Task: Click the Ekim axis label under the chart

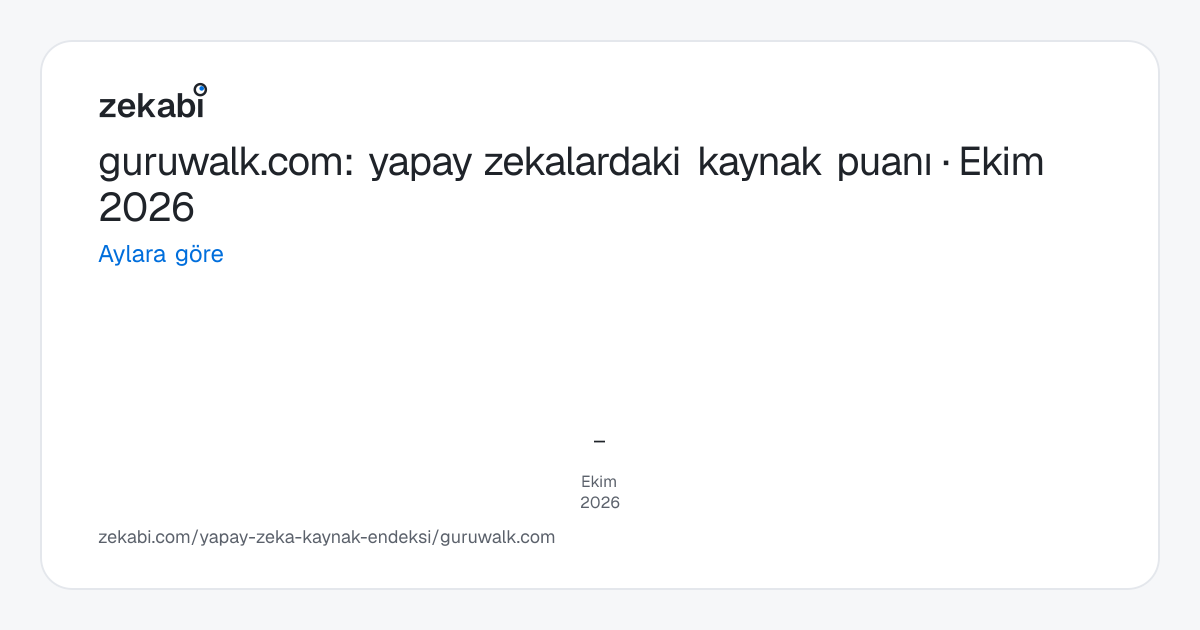Action: 599,482
